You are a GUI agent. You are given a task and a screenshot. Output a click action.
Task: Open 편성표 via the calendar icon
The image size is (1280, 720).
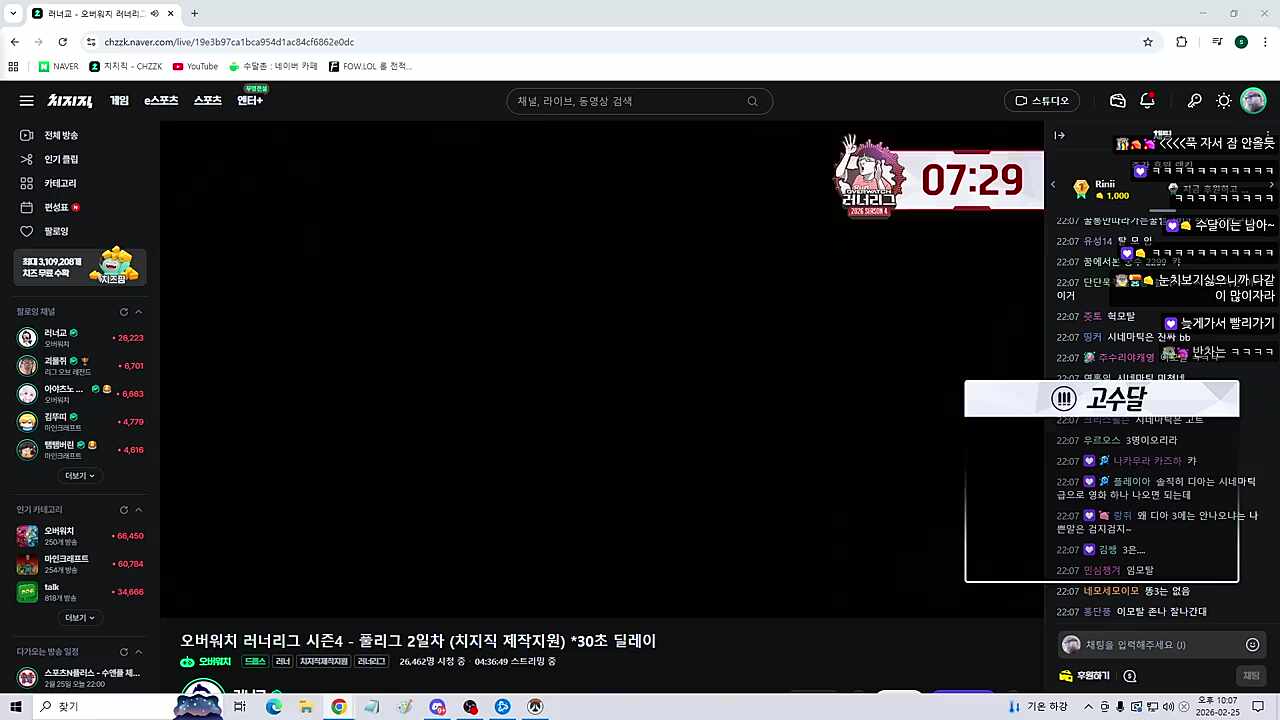pos(25,207)
